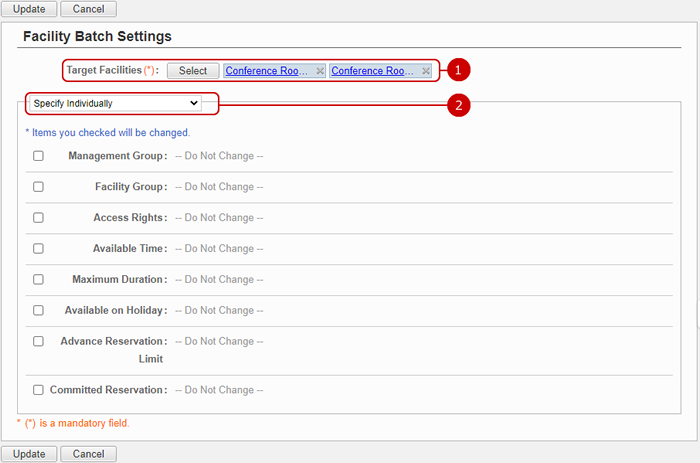
Task: Check the Available Time checkbox
Action: [x=38, y=248]
